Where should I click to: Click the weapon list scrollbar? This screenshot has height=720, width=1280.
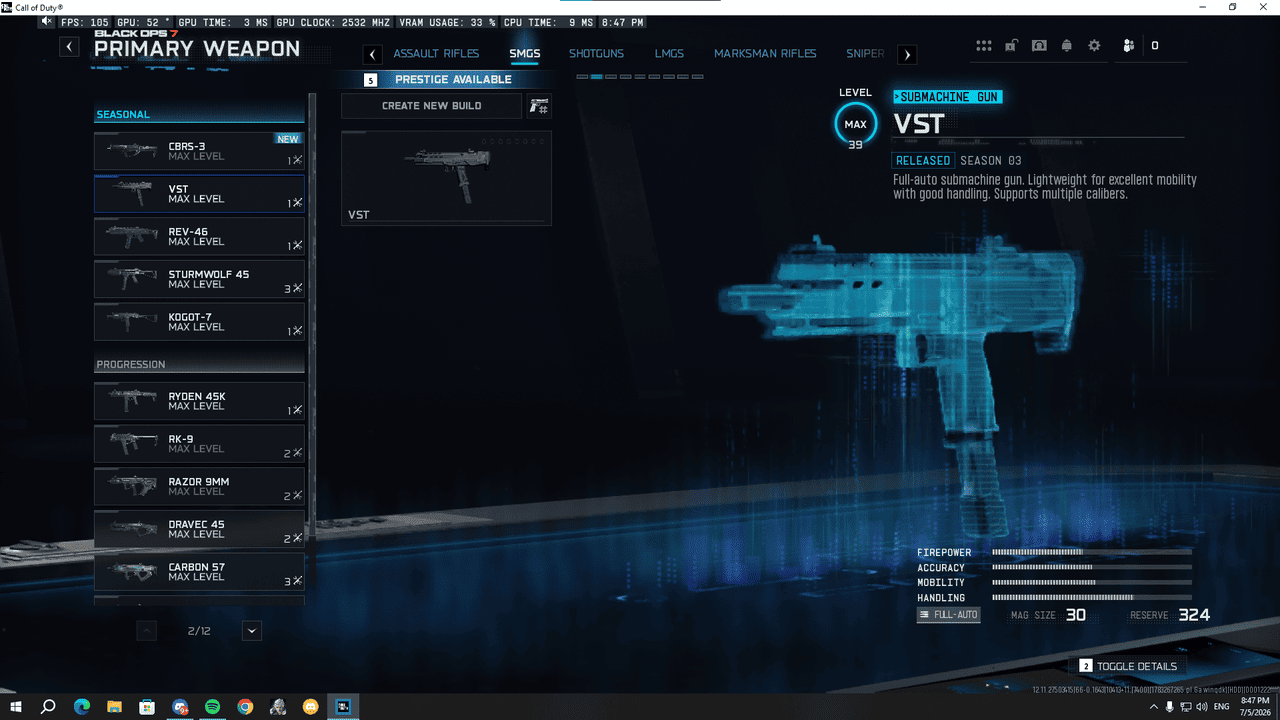coord(312,316)
